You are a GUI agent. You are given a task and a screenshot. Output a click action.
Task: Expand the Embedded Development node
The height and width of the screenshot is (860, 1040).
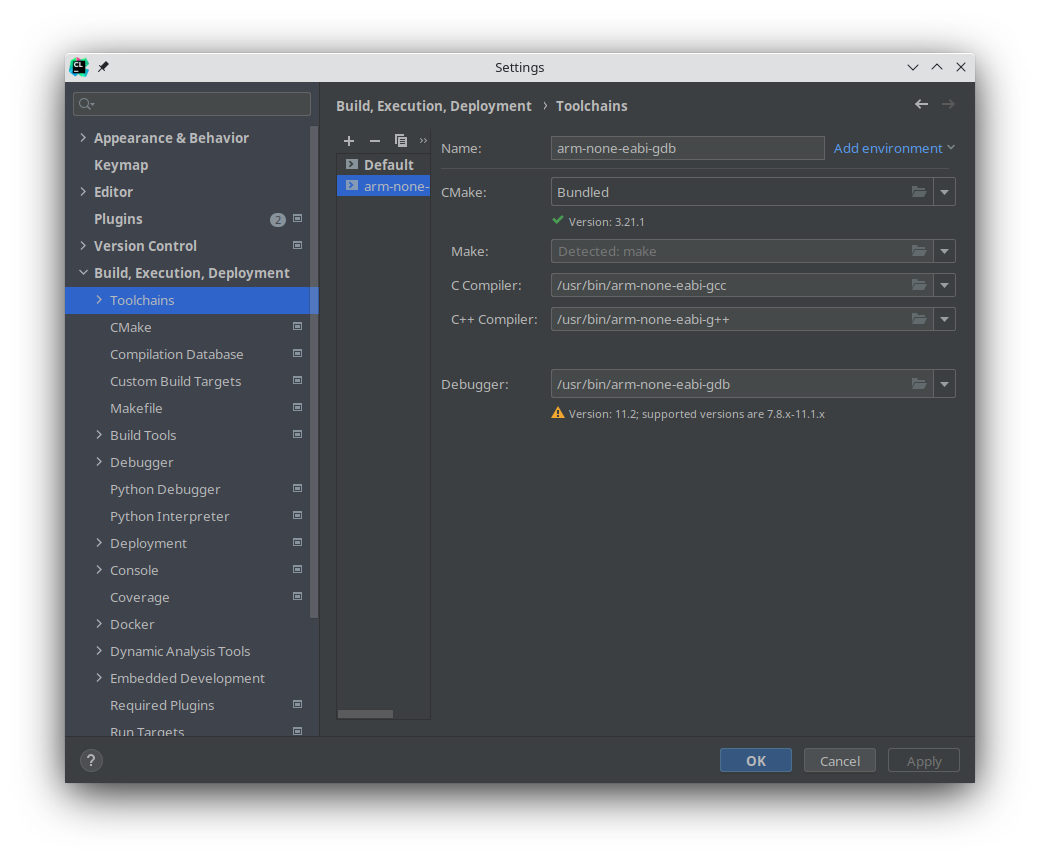tap(99, 678)
